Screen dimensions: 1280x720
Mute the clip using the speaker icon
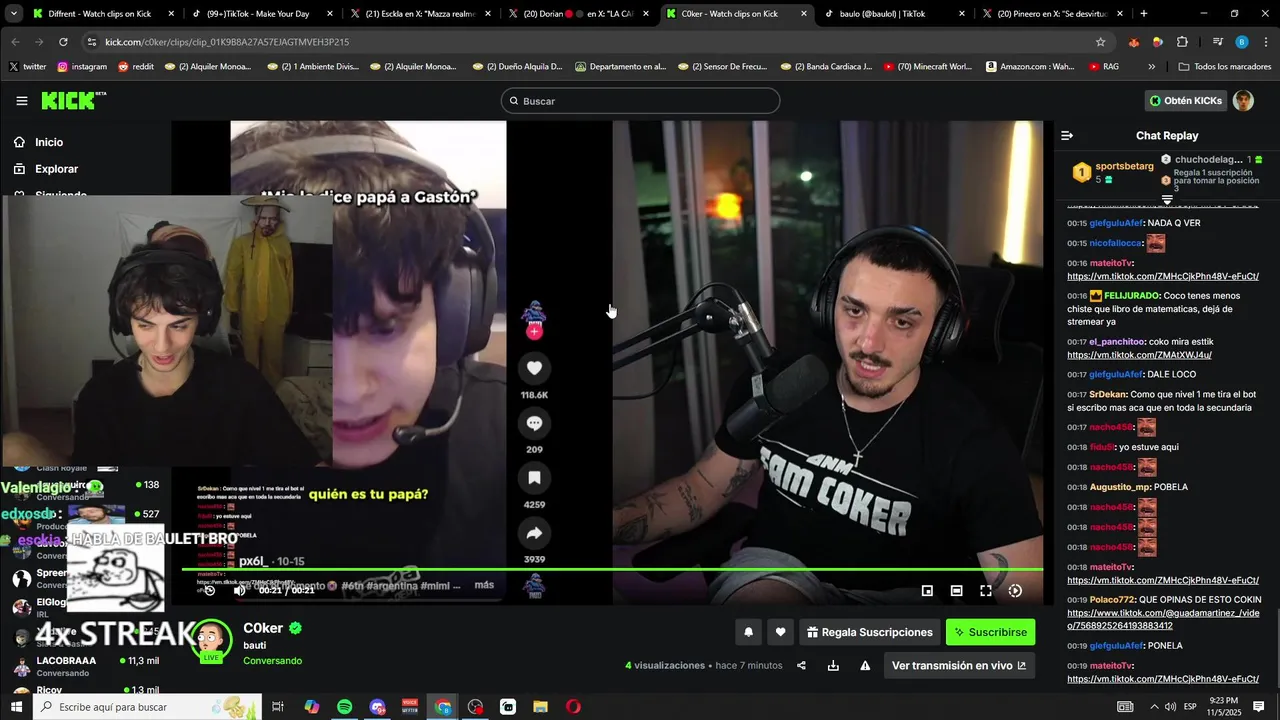pos(239,590)
